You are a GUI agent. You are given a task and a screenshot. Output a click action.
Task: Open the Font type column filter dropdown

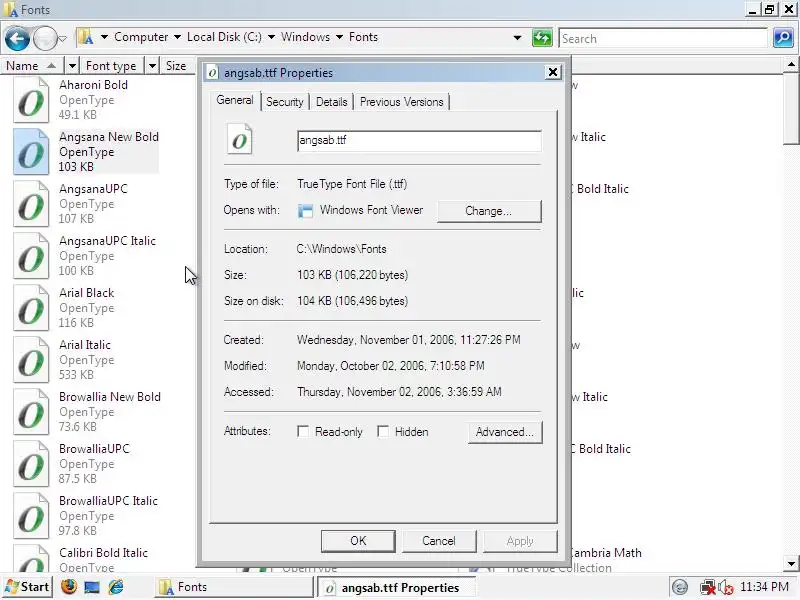152,66
